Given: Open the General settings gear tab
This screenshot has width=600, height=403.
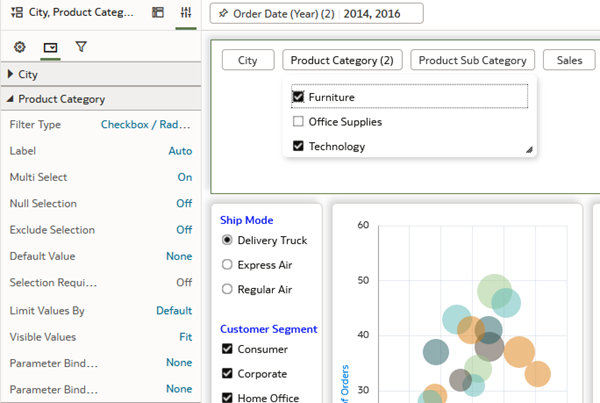Looking at the screenshot, I should pyautogui.click(x=20, y=47).
